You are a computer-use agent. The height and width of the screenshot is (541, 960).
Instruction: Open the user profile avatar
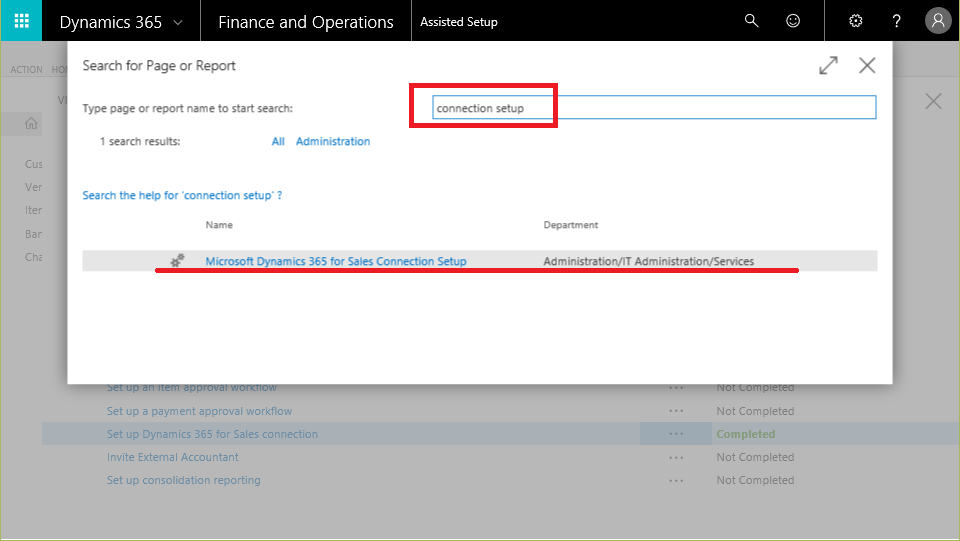coord(938,21)
